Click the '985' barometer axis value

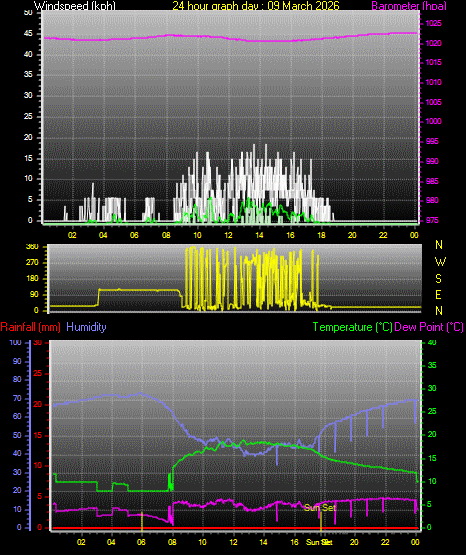tap(432, 182)
